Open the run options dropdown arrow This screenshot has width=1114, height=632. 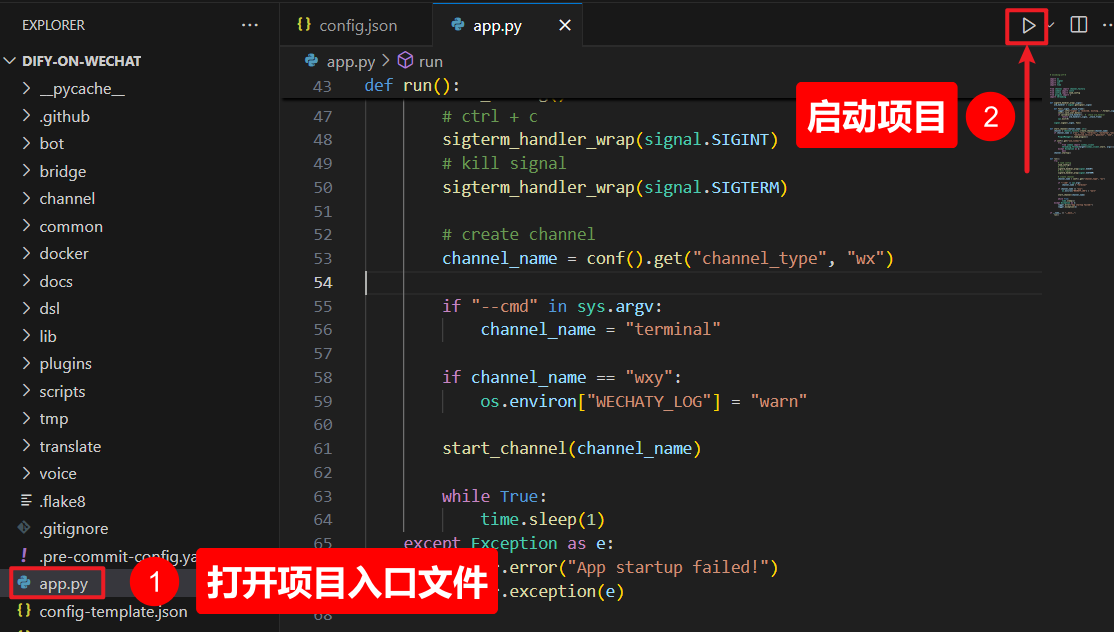tap(1051, 26)
